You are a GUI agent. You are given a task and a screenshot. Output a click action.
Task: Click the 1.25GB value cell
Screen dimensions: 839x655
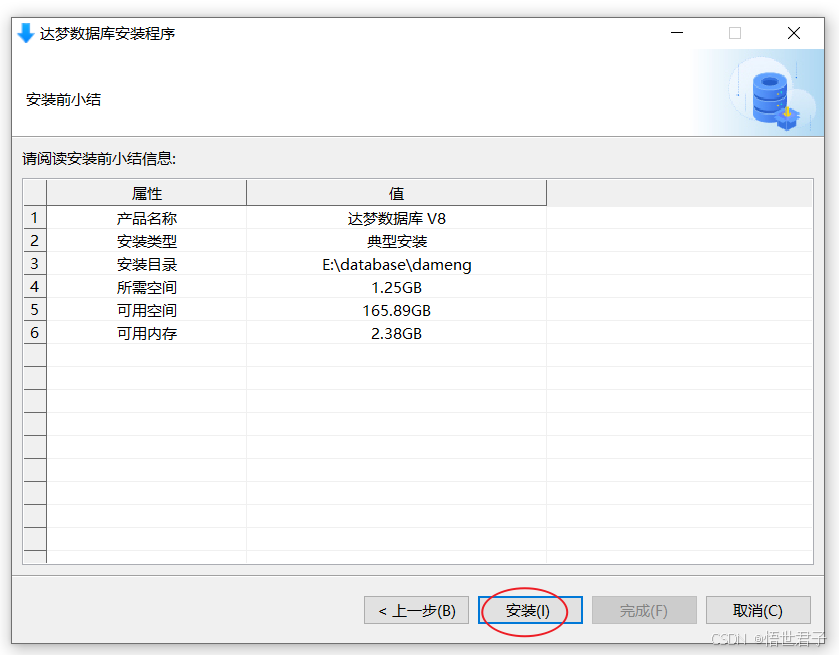396,287
